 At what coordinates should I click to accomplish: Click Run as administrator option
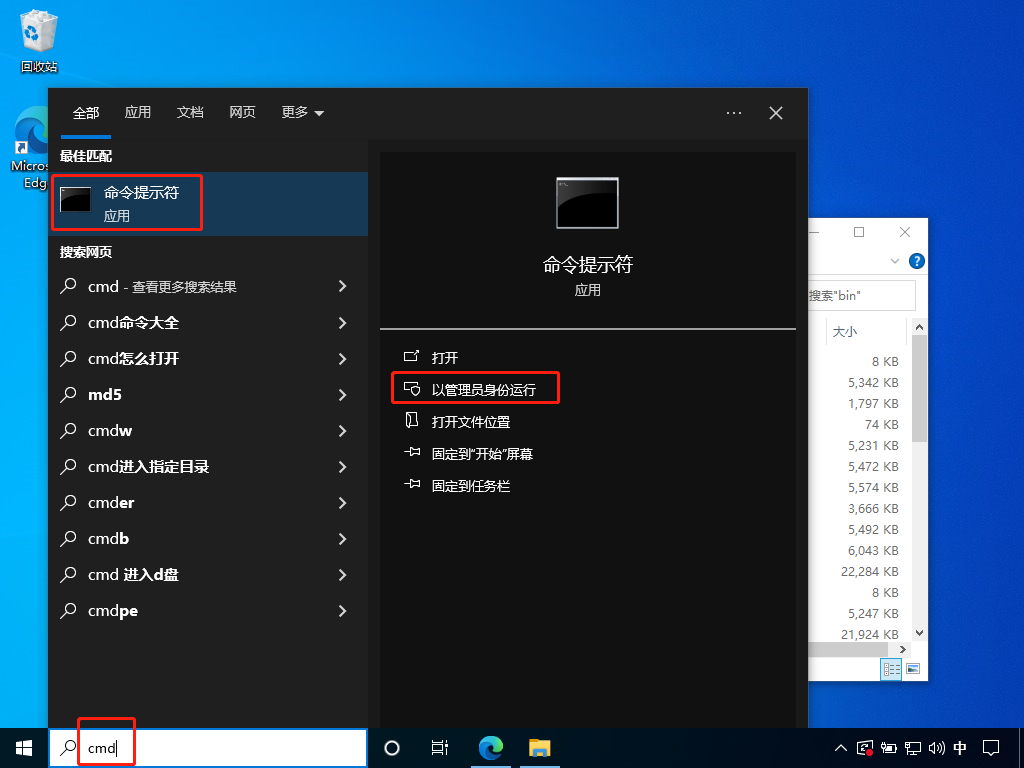click(483, 389)
